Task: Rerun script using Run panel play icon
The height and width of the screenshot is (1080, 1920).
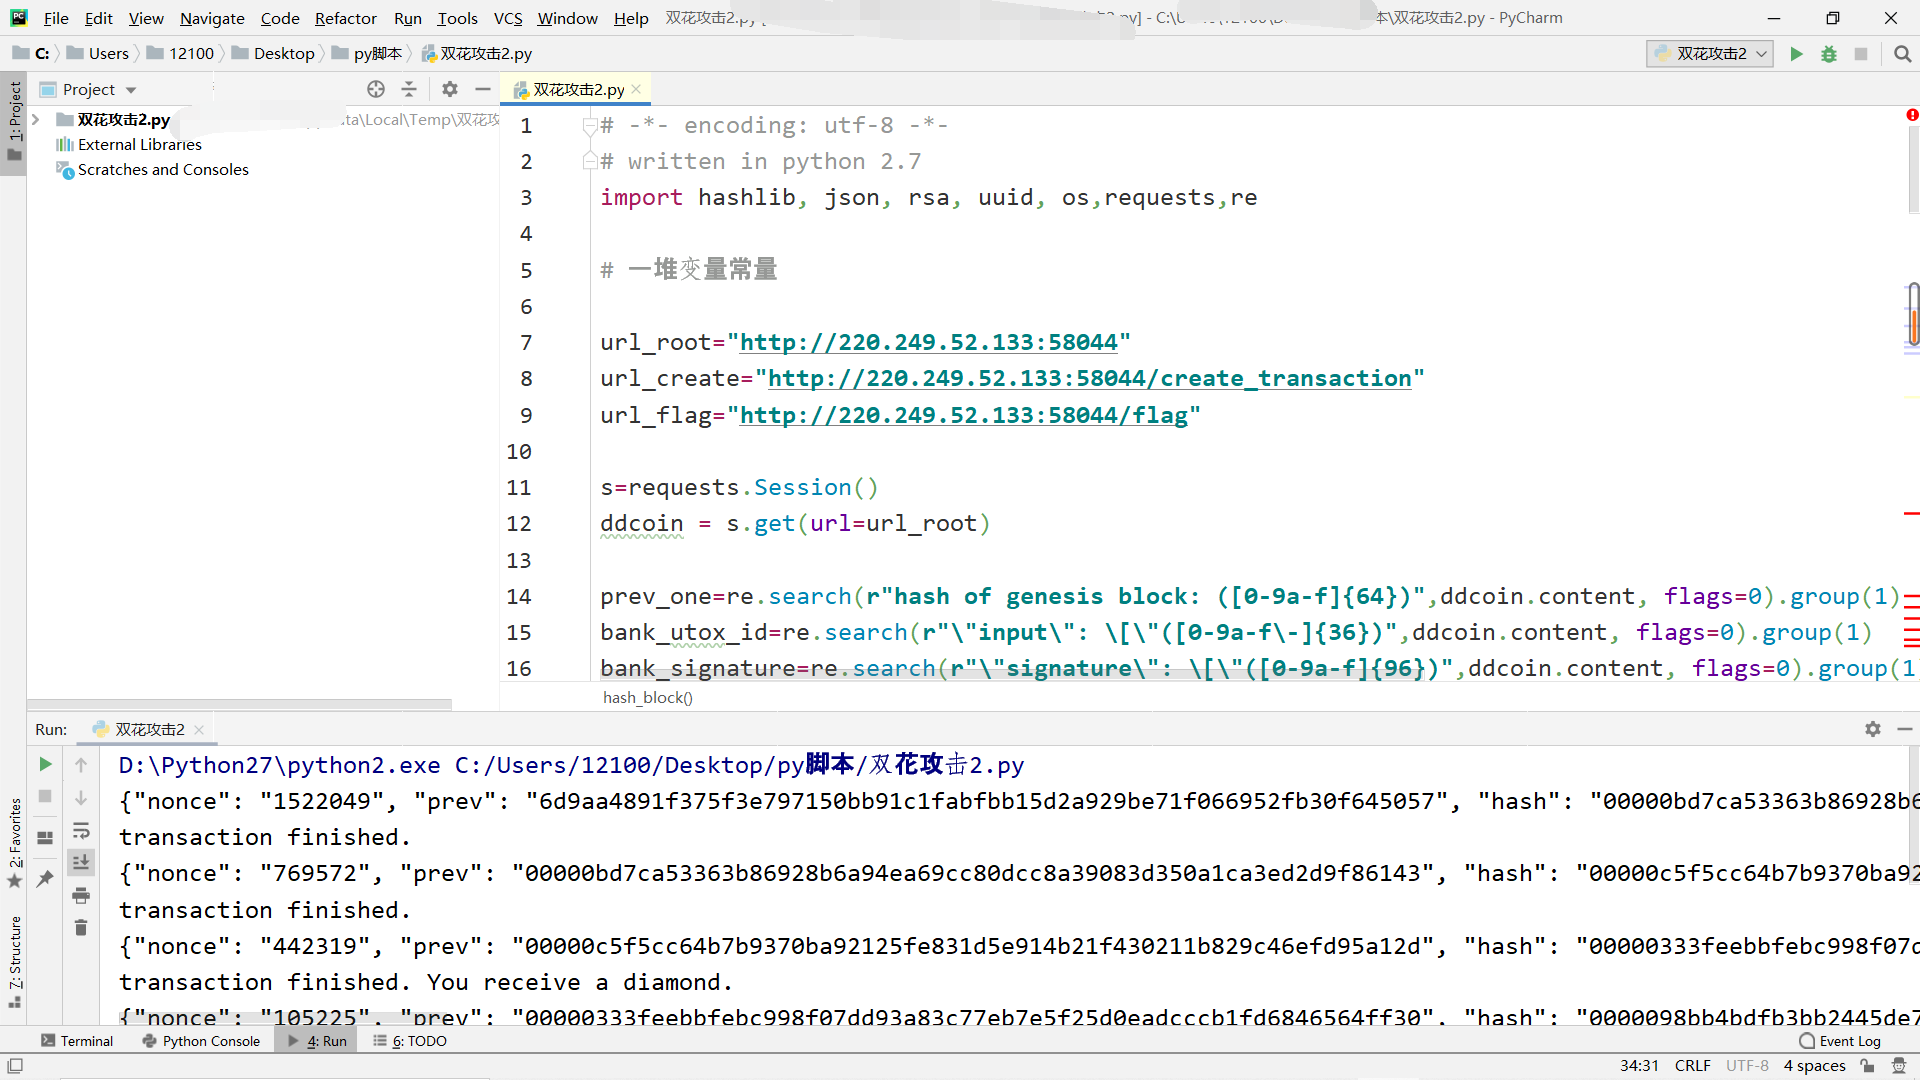Action: click(x=45, y=764)
